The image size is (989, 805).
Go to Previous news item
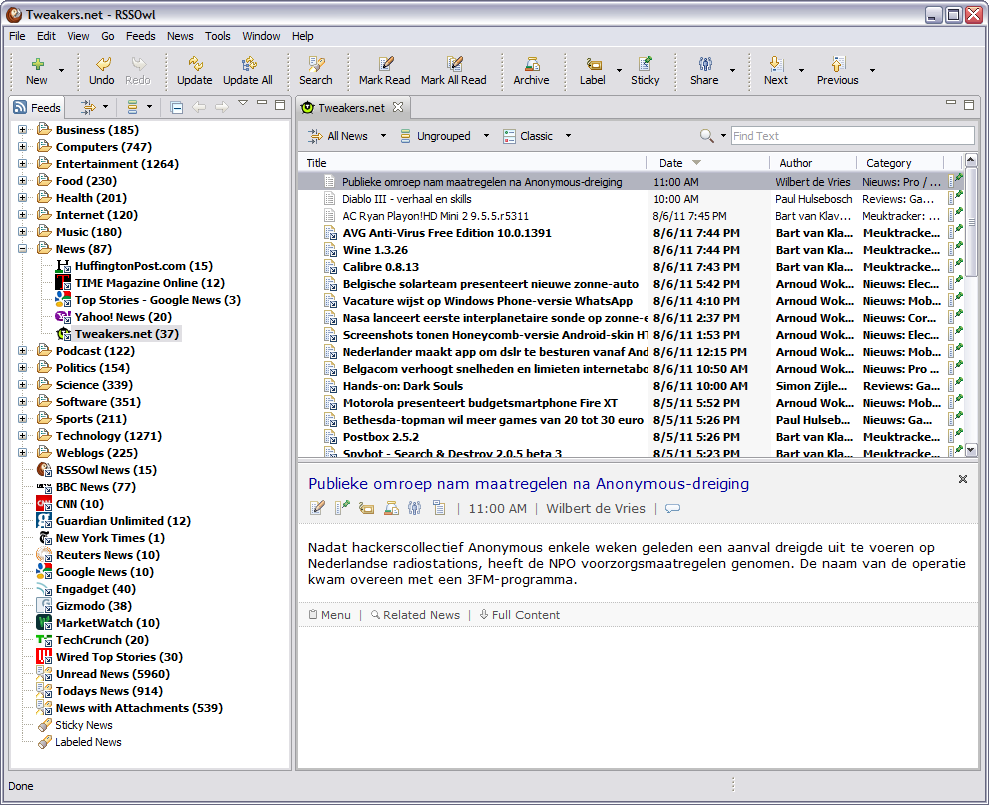click(838, 70)
